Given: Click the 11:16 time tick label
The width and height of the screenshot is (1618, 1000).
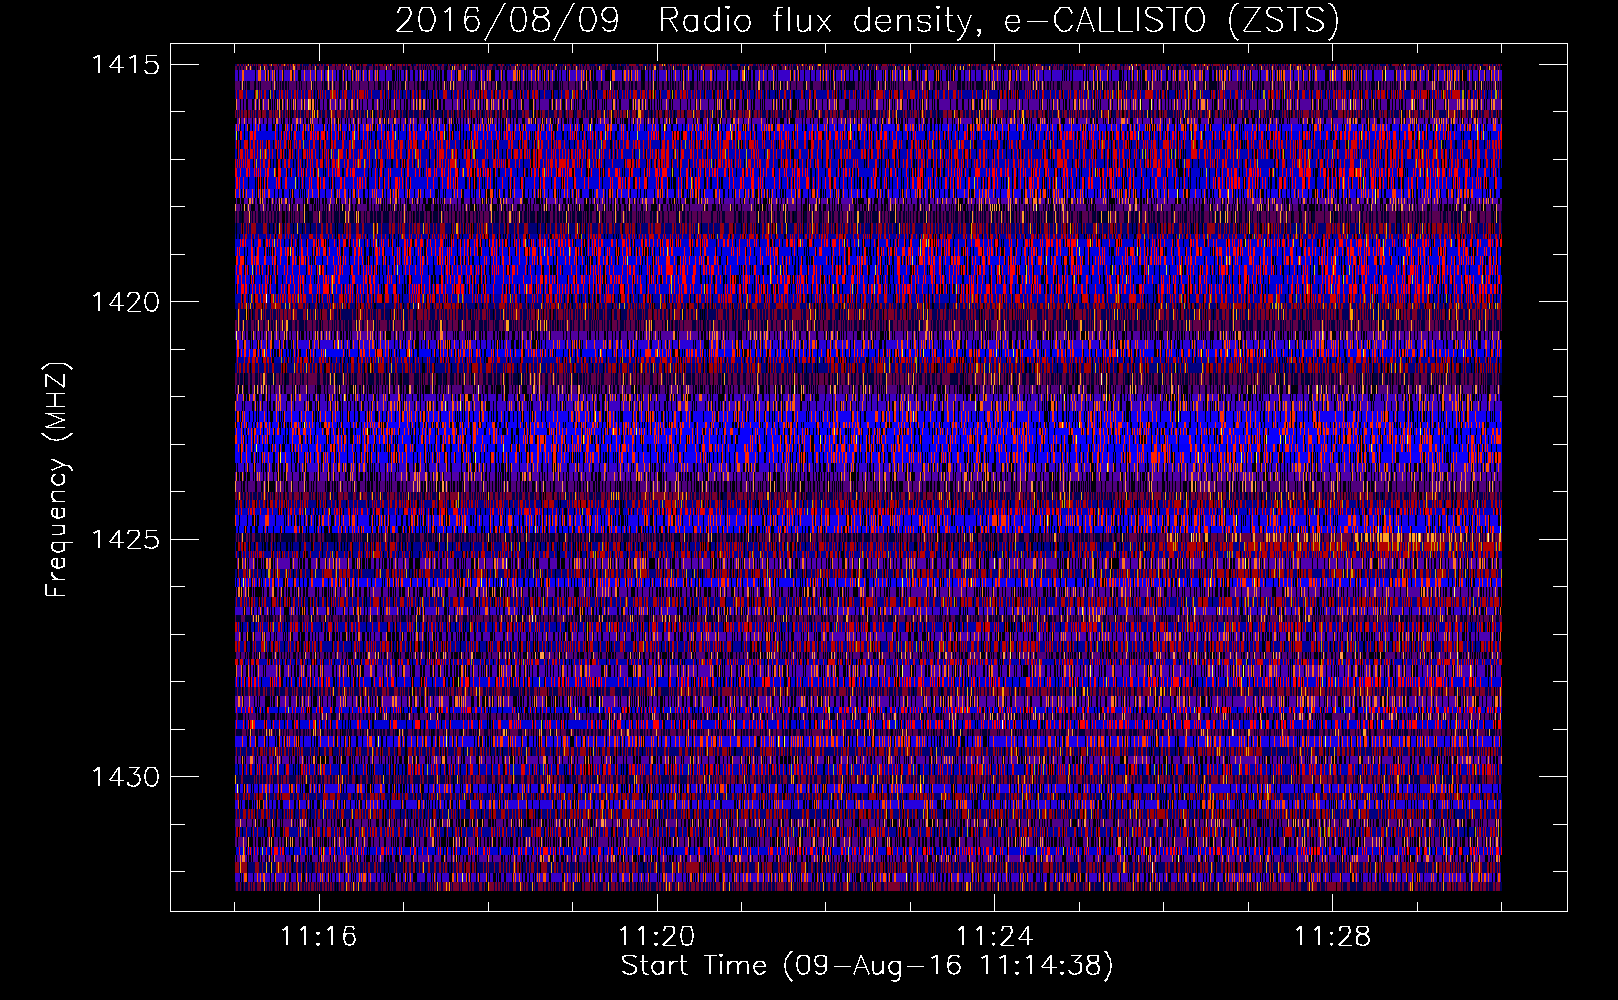Looking at the screenshot, I should 318,937.
